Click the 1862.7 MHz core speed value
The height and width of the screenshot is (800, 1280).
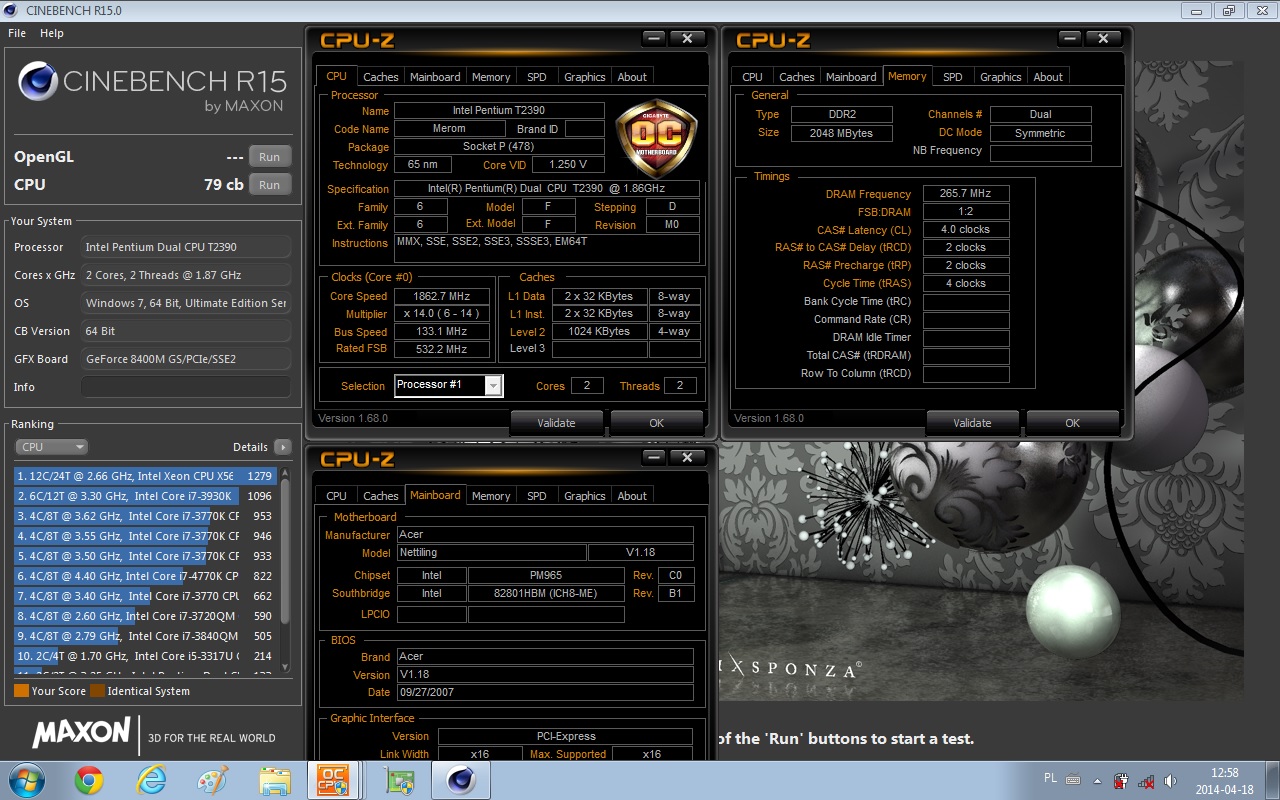pyautogui.click(x=441, y=297)
